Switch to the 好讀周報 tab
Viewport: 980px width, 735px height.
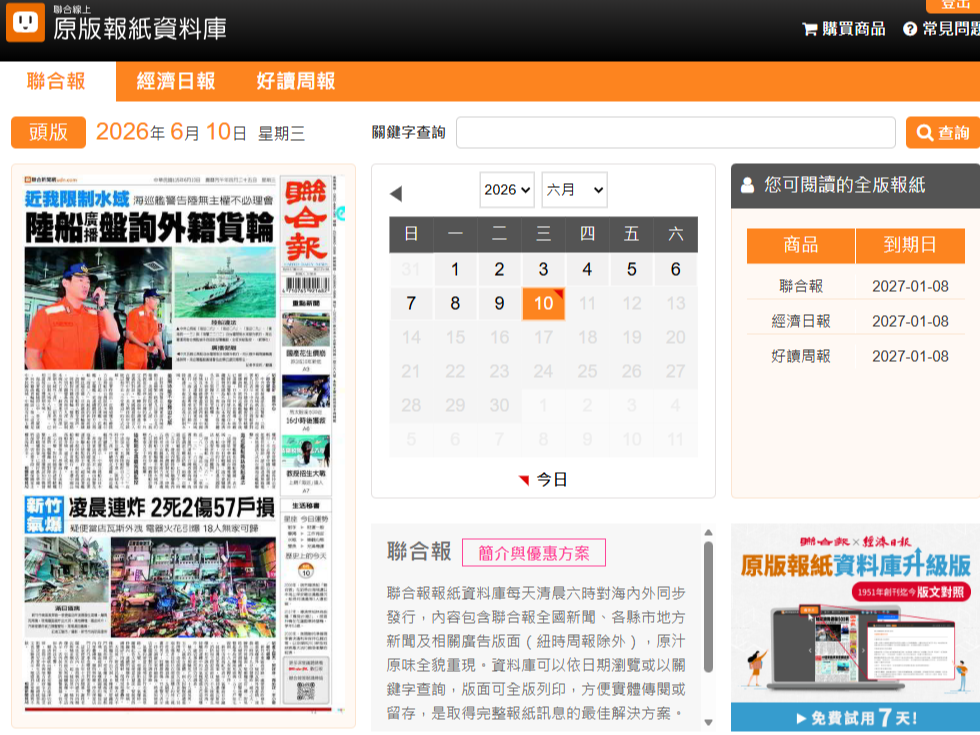coord(296,81)
